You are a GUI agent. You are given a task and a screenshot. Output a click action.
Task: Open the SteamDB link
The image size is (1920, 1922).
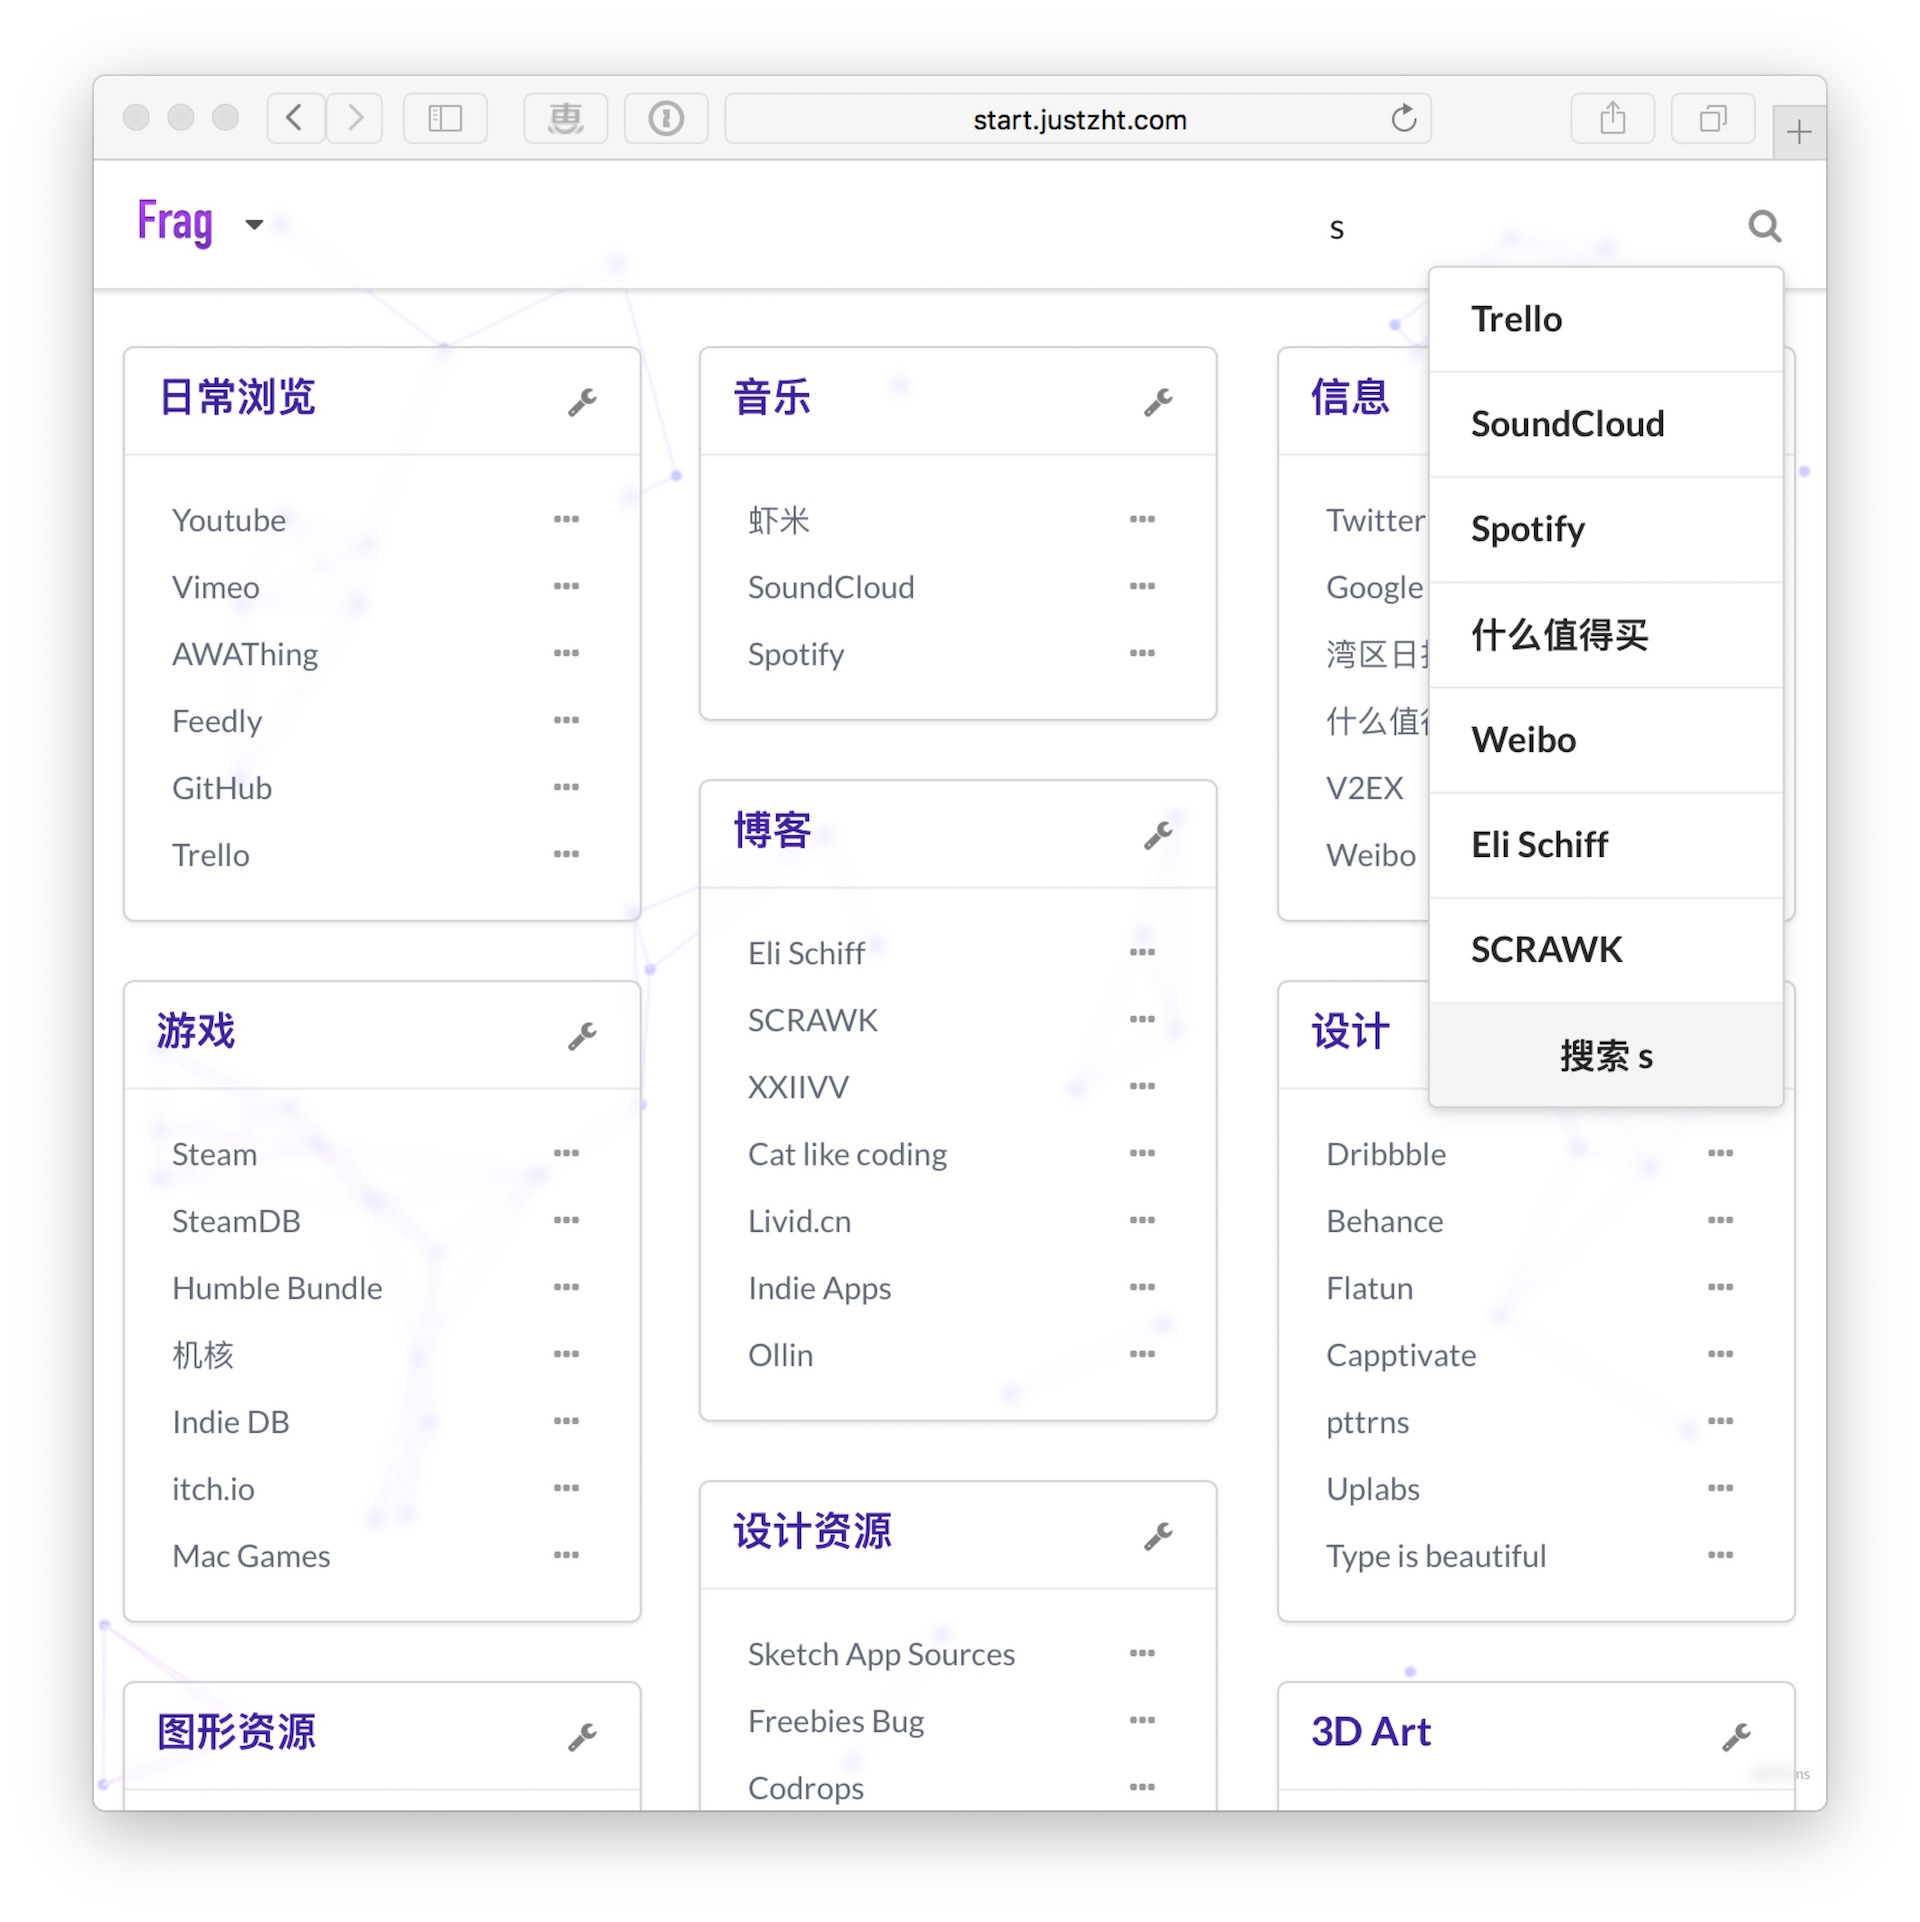point(236,1221)
